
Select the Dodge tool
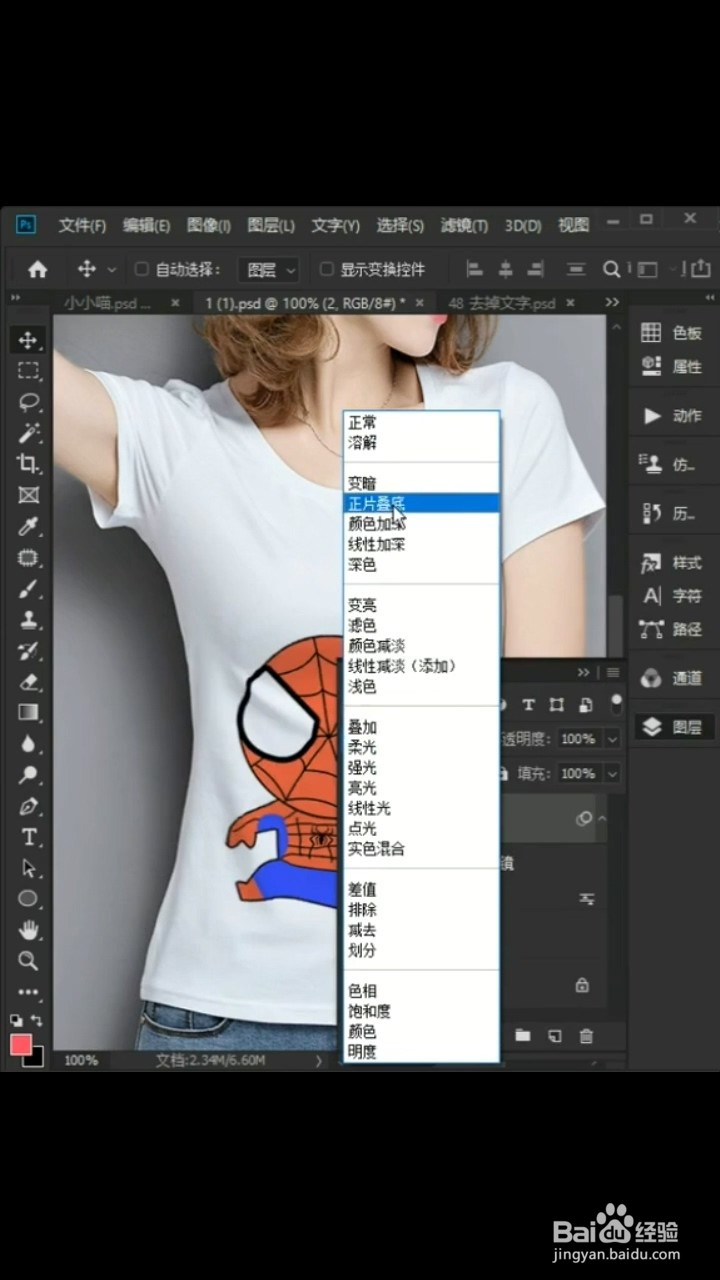[28, 775]
